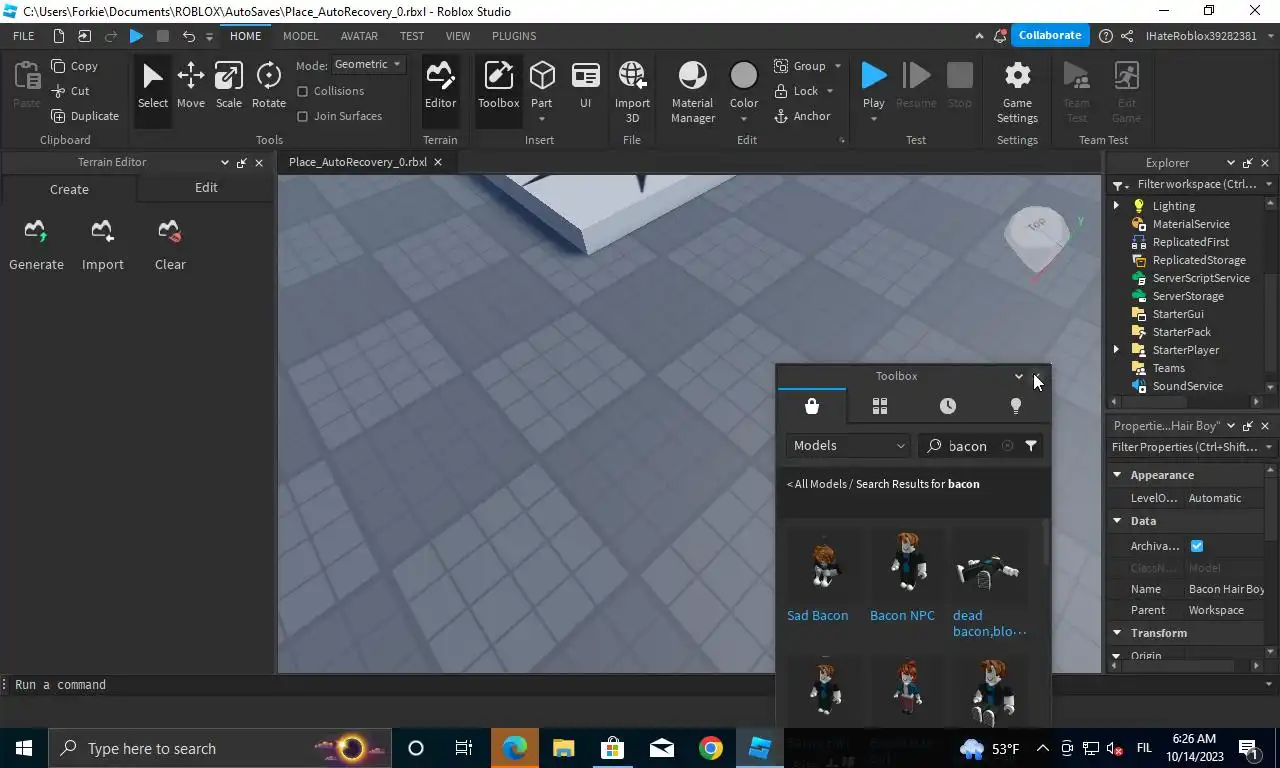The image size is (1280, 768).
Task: Click the Collaborate button
Action: [x=1050, y=35]
